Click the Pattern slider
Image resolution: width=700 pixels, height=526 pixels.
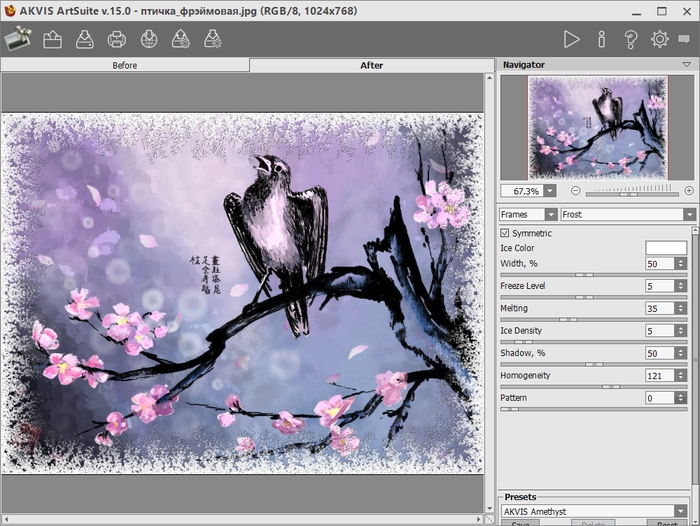point(593,409)
